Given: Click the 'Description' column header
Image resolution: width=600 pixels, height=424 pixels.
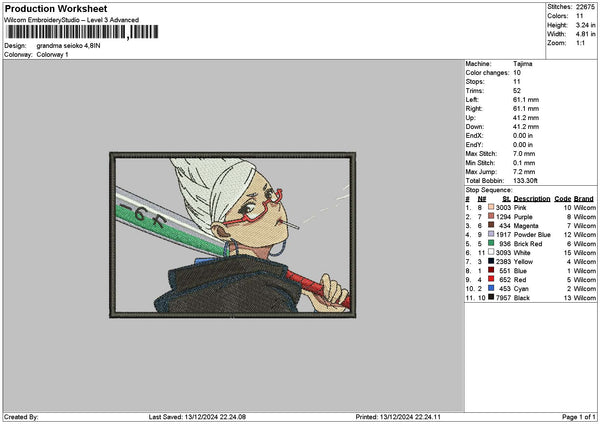Looking at the screenshot, I should pyautogui.click(x=532, y=199).
